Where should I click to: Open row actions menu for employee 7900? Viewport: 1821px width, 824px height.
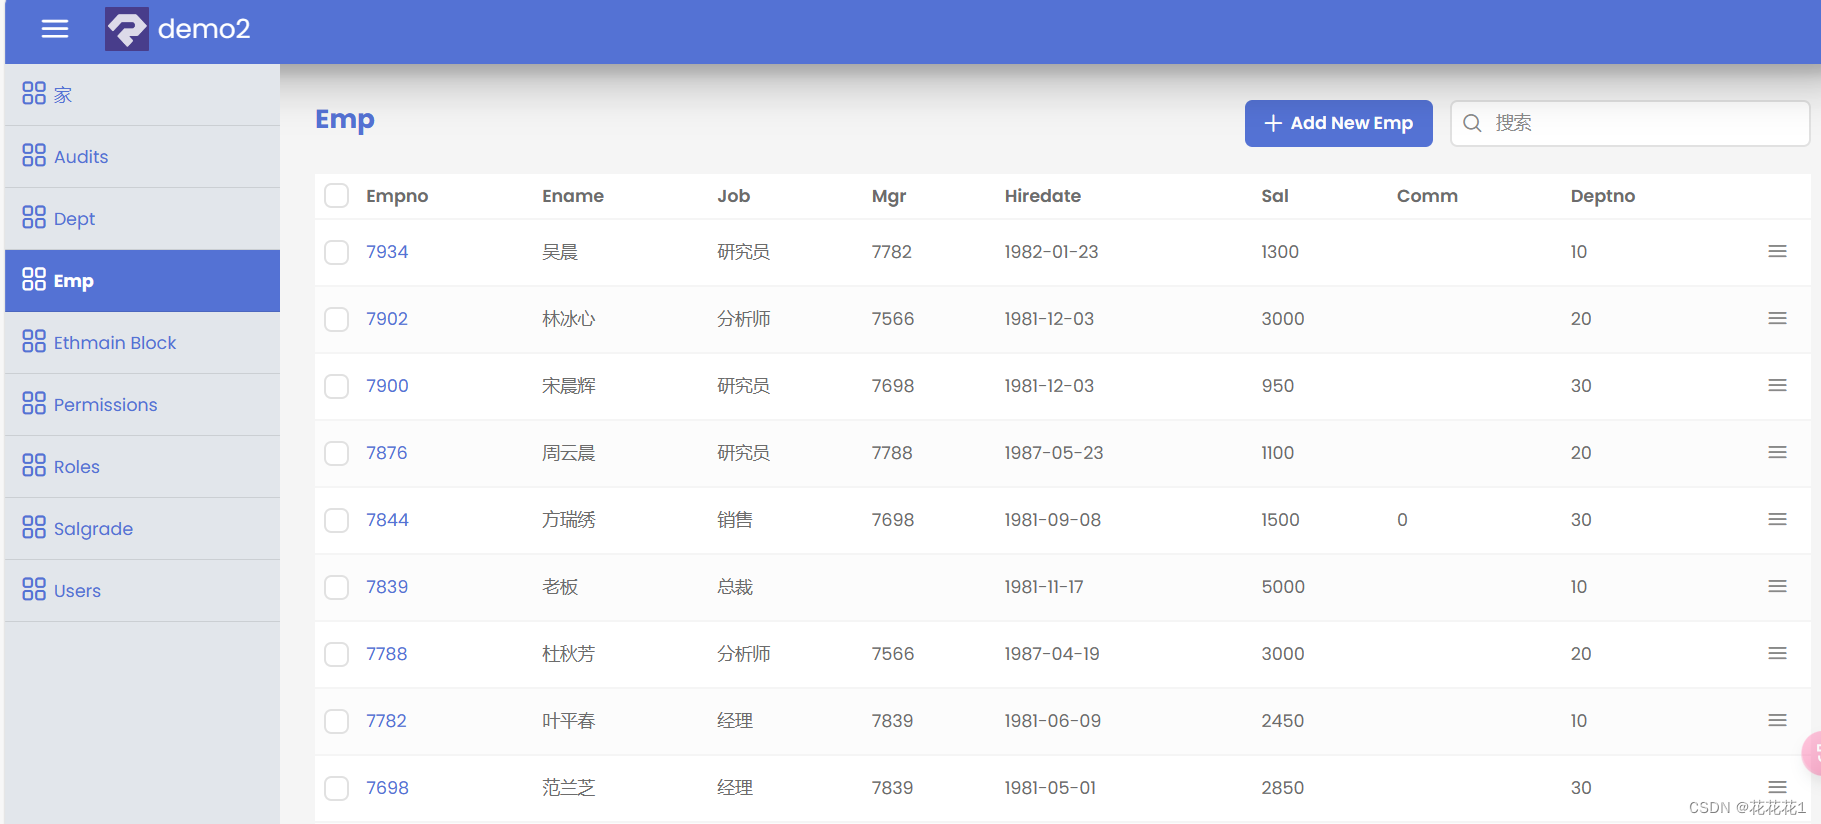[1777, 385]
